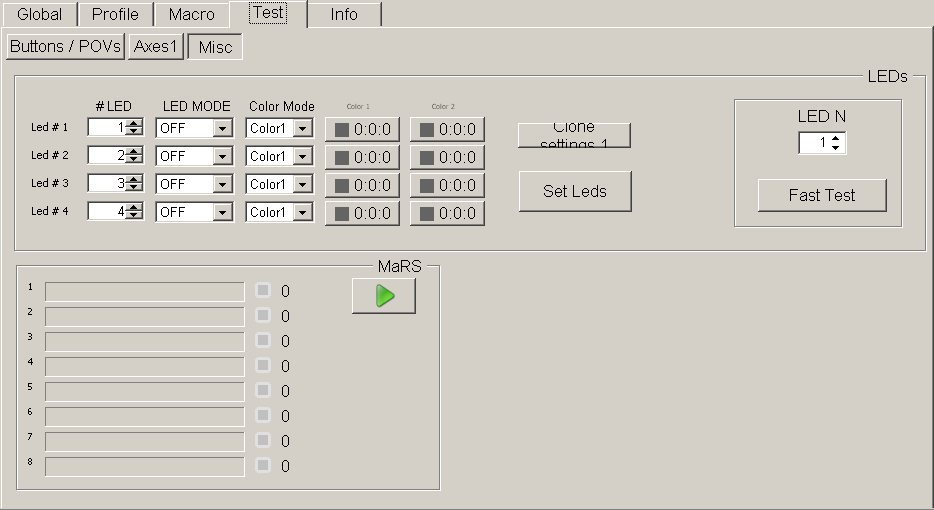
Task: Click MaRS row 2 text field
Action: tap(144, 317)
